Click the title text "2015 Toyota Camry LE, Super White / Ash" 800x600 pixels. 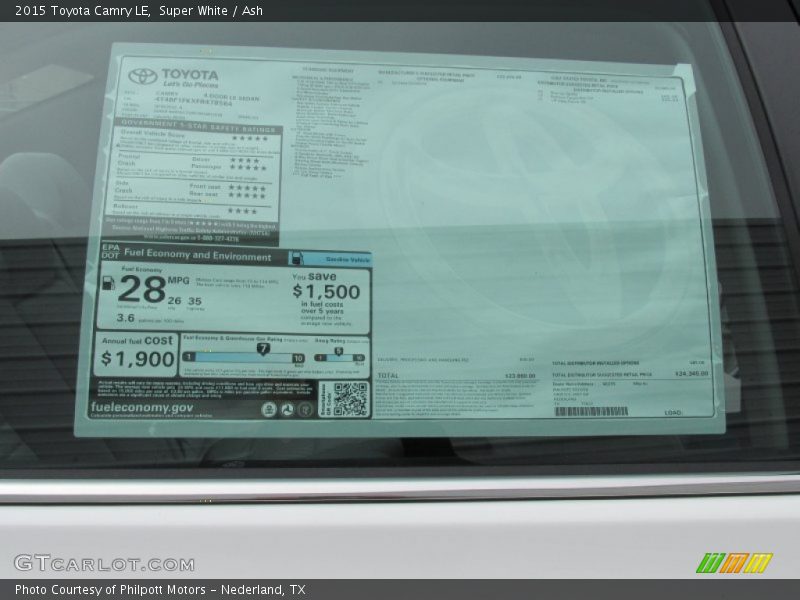tap(139, 10)
